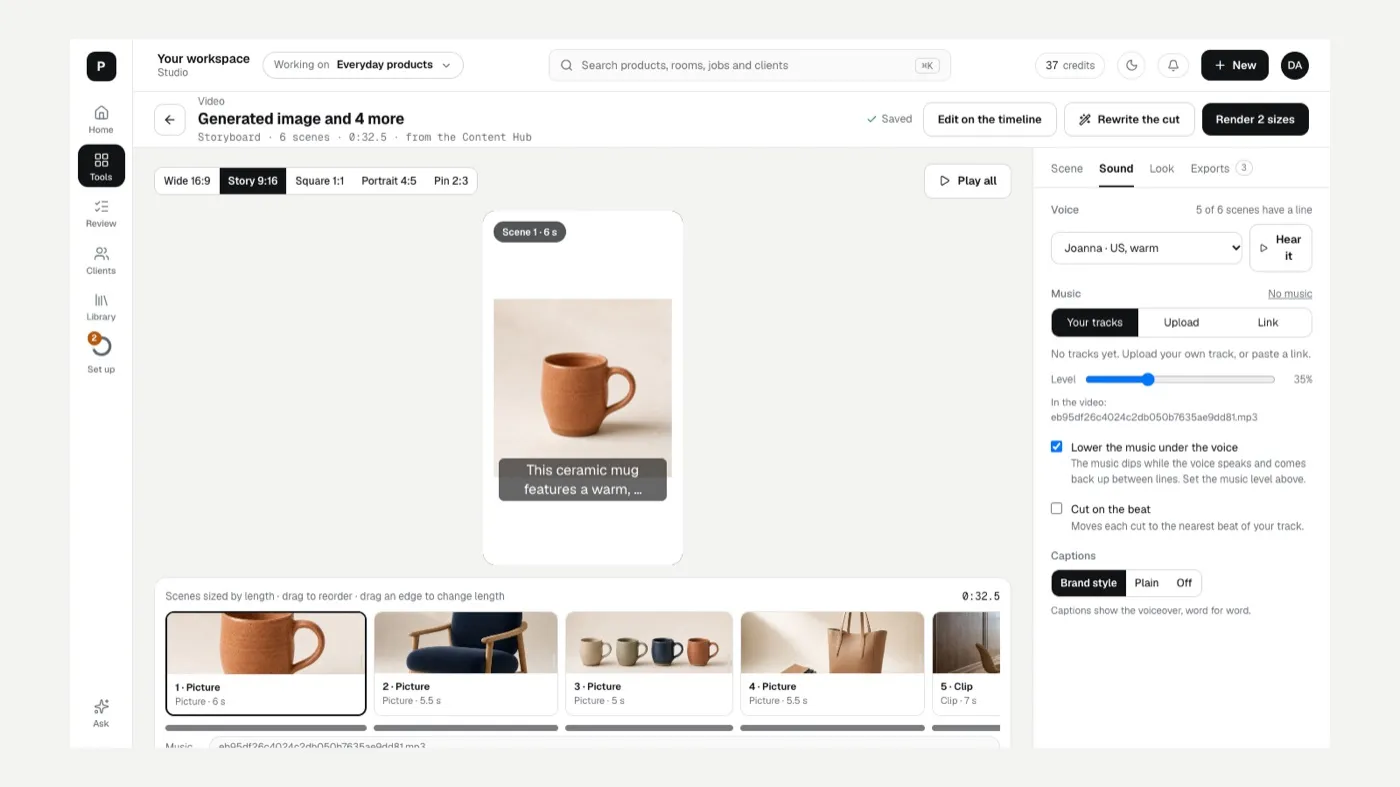Screen dimensions: 1400x787
Task: Open the DA user avatar menu
Action: pyautogui.click(x=1295, y=65)
